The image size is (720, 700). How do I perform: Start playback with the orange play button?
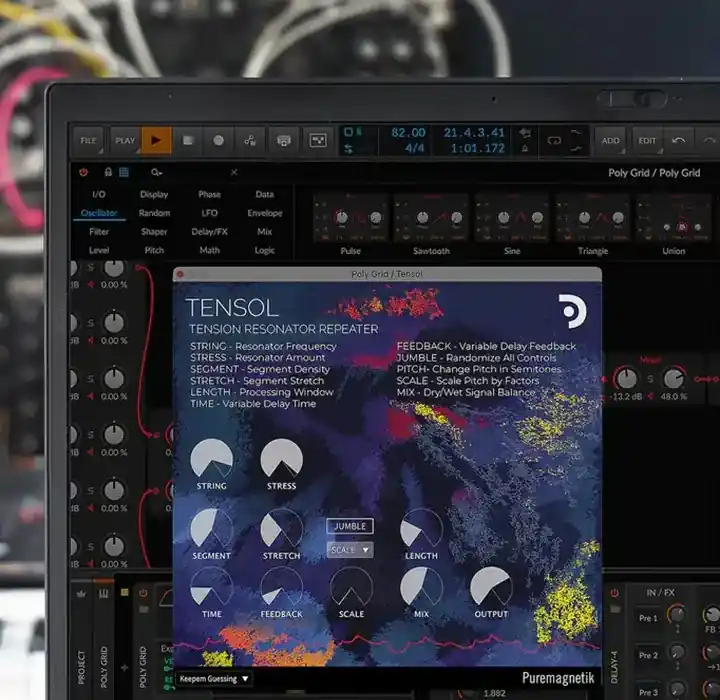(156, 140)
